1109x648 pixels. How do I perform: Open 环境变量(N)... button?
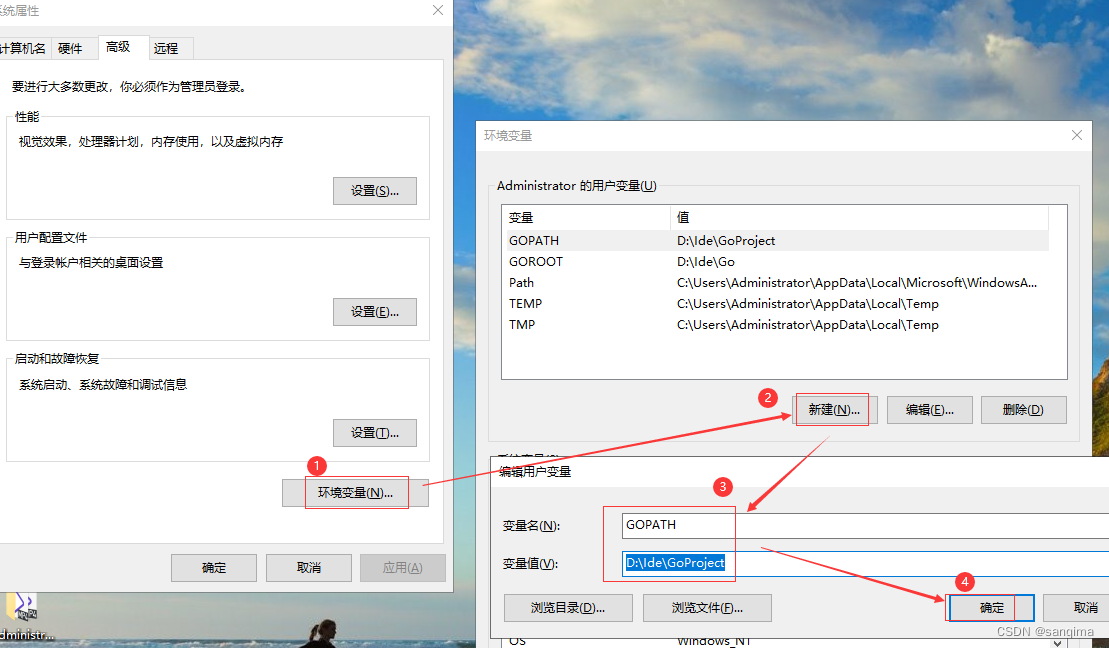355,493
